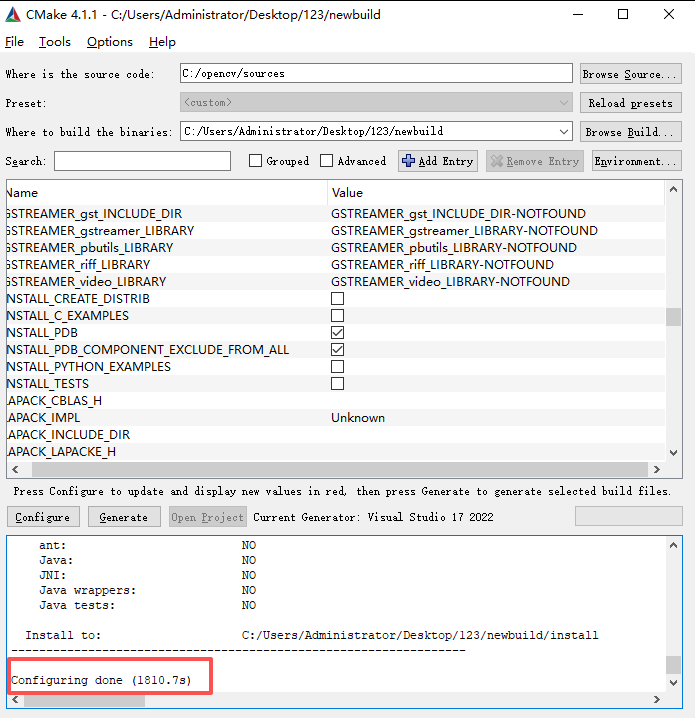Click value GSTREAMER_gst_INCLUDE_DIR-NOTFOUND
695x718 pixels.
tap(458, 214)
